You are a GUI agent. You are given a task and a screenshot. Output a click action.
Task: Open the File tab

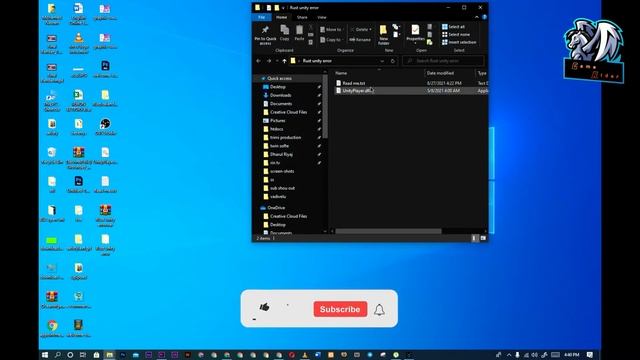coord(262,17)
